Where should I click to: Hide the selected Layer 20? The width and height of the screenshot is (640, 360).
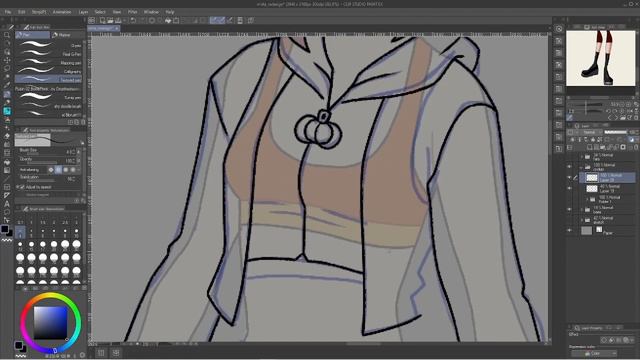(x=569, y=177)
